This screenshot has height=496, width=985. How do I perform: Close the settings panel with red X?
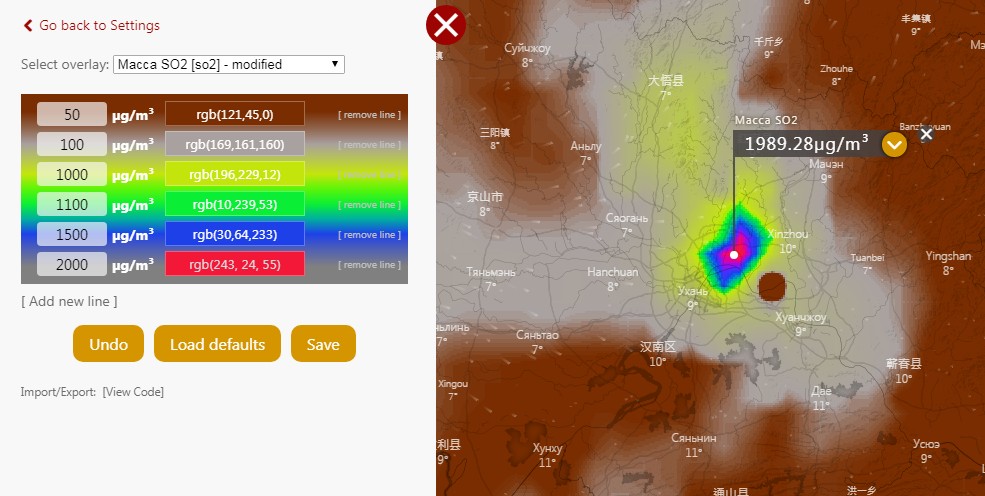[x=446, y=25]
